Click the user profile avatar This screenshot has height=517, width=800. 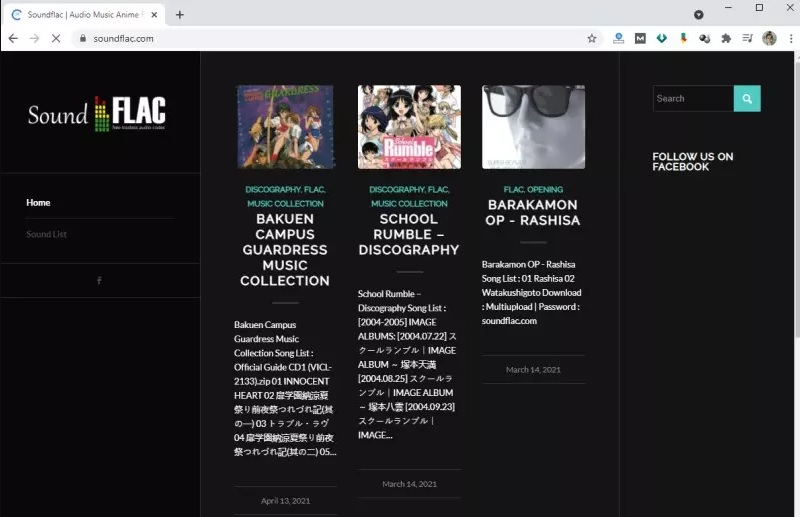(769, 38)
